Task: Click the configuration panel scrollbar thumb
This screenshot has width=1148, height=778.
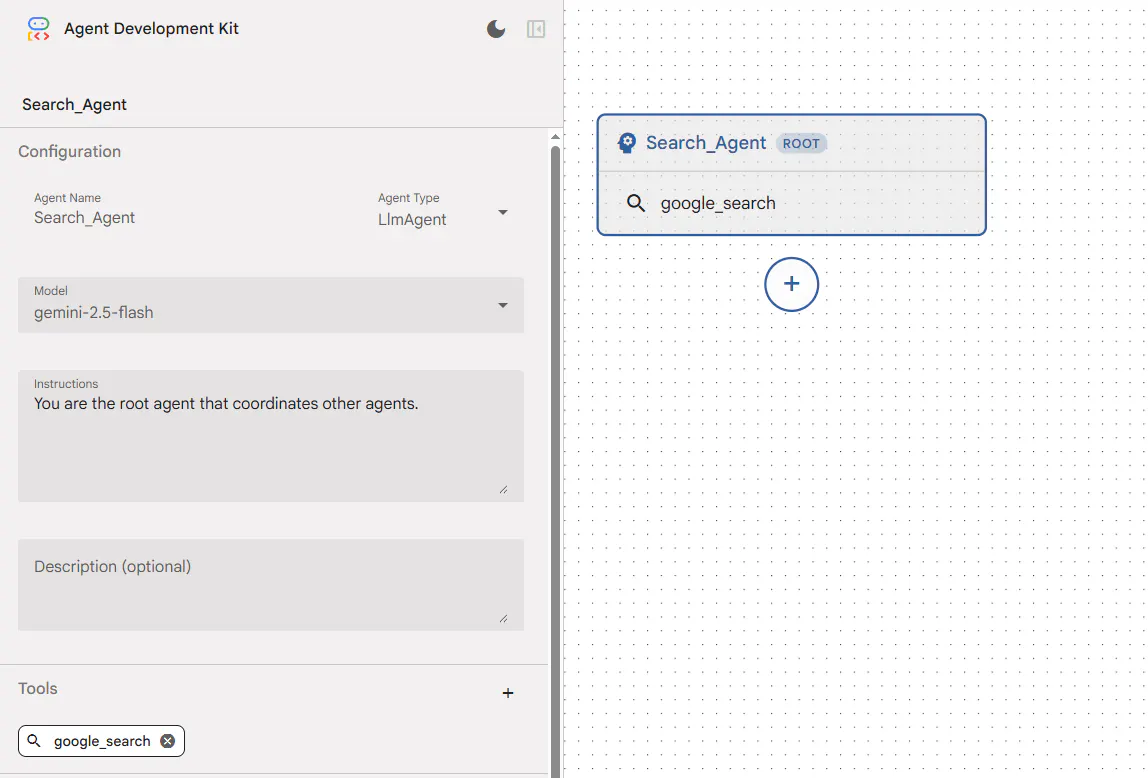Action: tap(555, 461)
